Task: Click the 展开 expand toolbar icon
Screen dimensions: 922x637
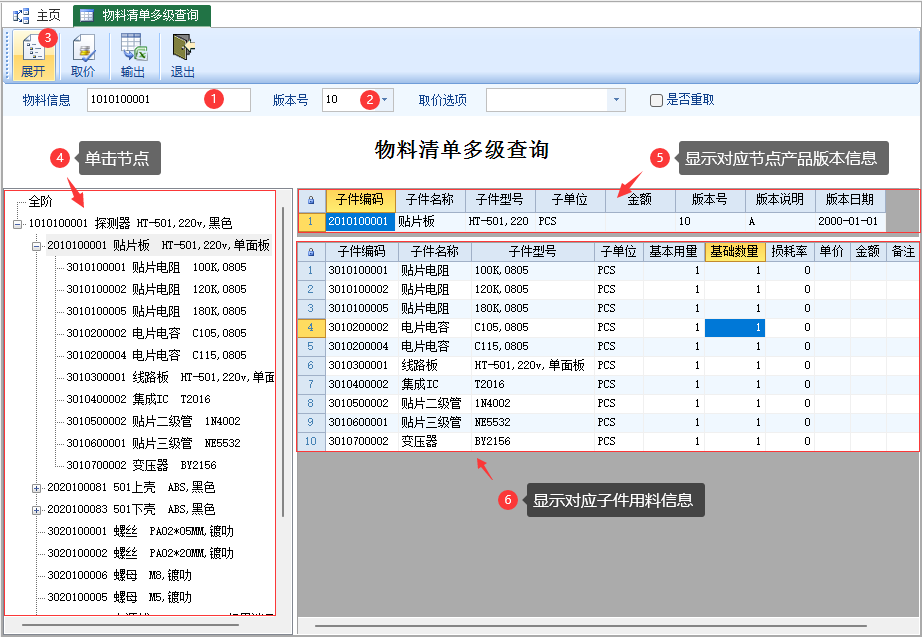Action: 33,55
